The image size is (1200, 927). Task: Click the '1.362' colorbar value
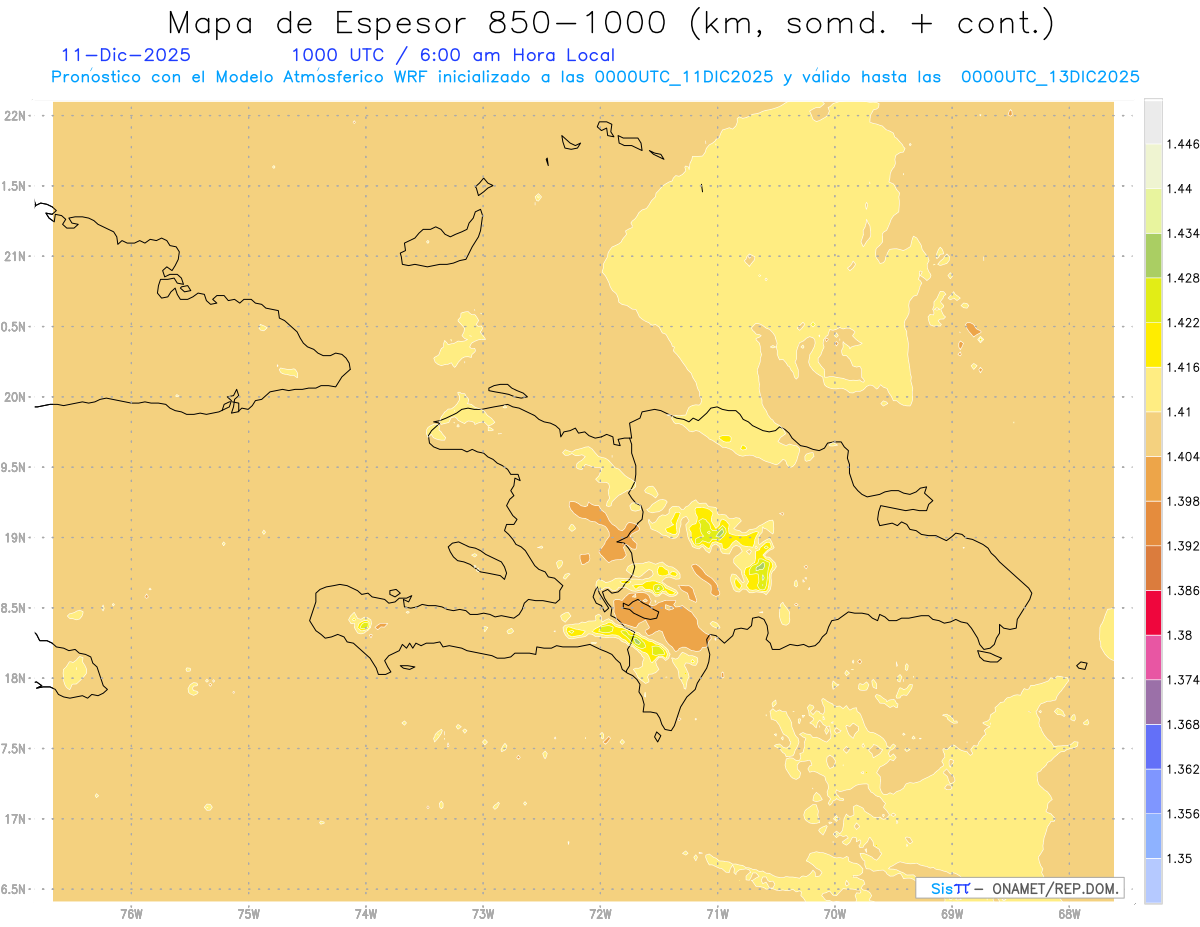coord(1184,769)
